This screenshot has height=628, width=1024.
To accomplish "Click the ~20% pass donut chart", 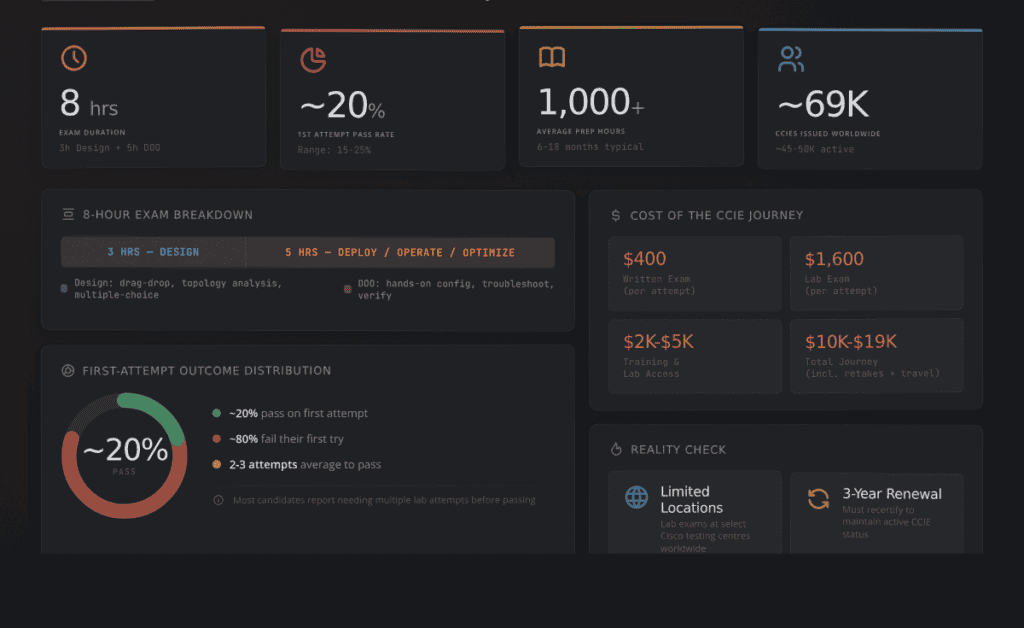I will (124, 456).
